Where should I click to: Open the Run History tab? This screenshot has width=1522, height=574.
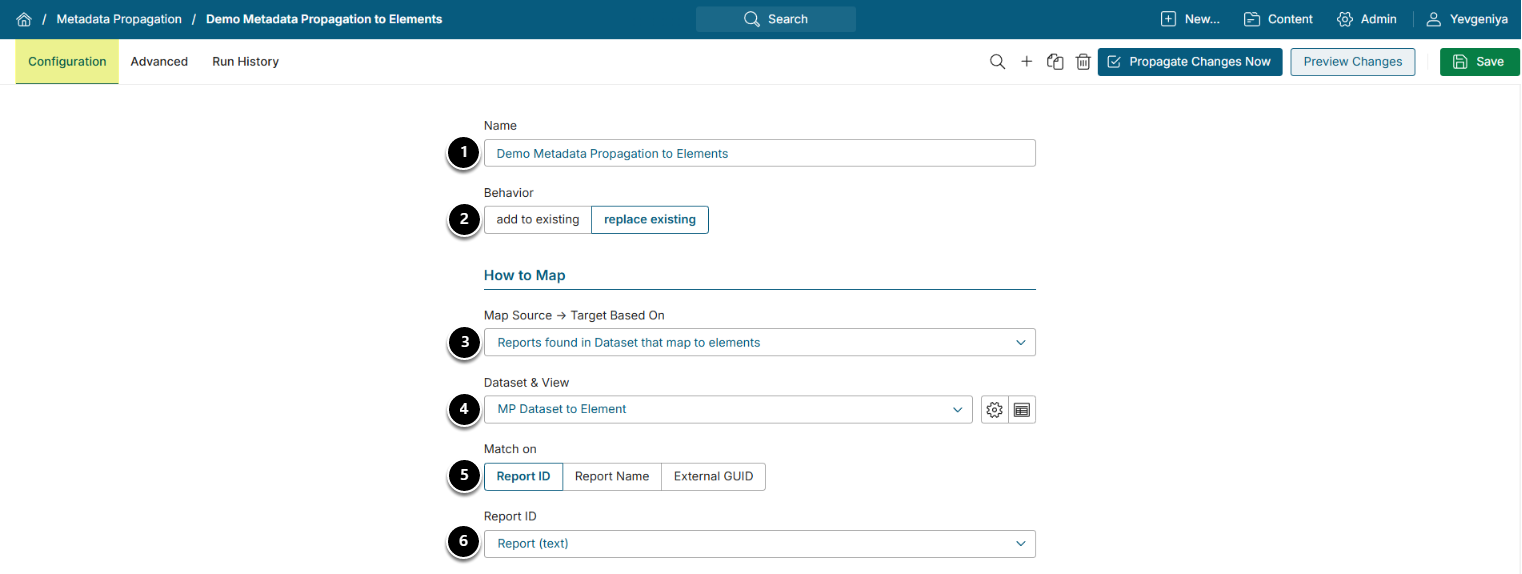245,62
